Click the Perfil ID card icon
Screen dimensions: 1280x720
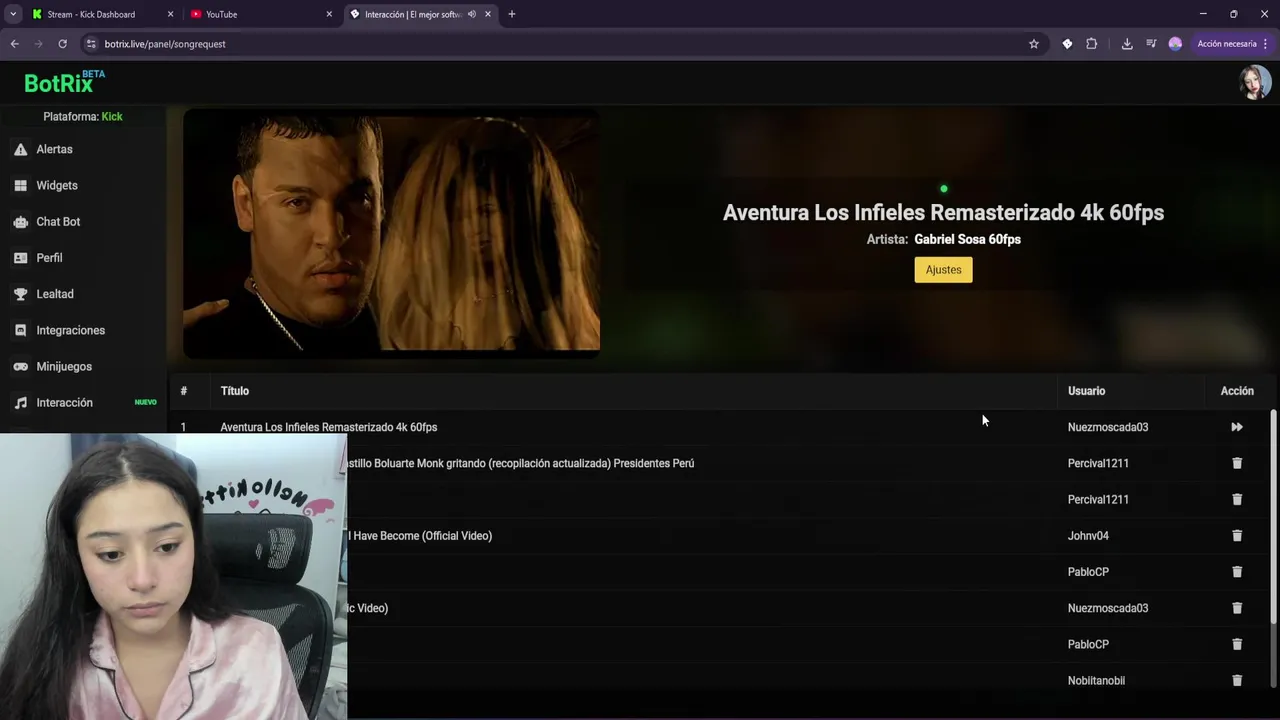point(20,258)
